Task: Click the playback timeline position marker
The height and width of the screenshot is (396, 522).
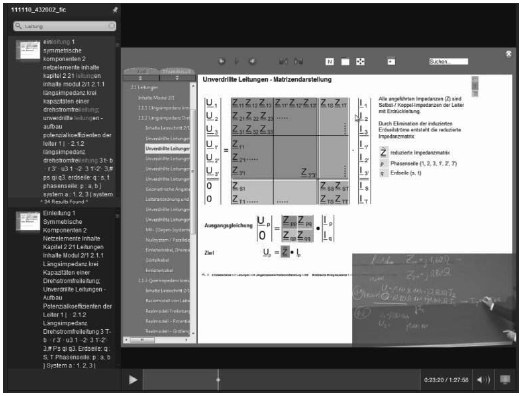Action: [x=218, y=380]
